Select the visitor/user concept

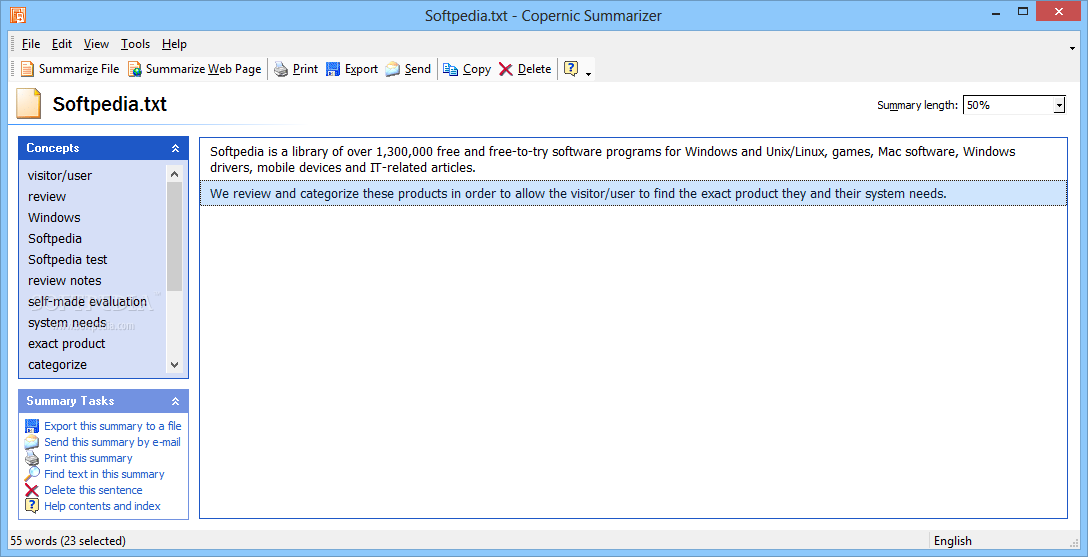pyautogui.click(x=60, y=175)
